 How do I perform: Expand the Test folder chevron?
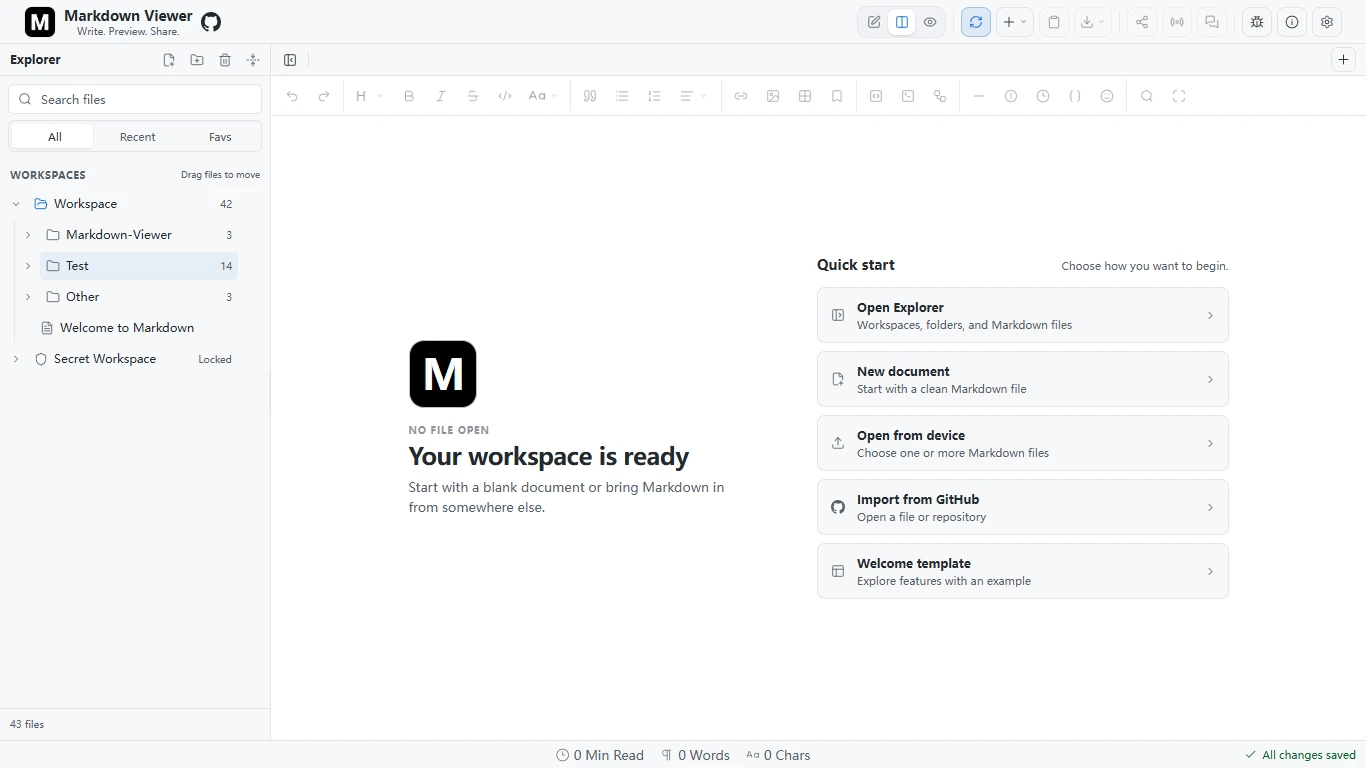click(x=28, y=266)
